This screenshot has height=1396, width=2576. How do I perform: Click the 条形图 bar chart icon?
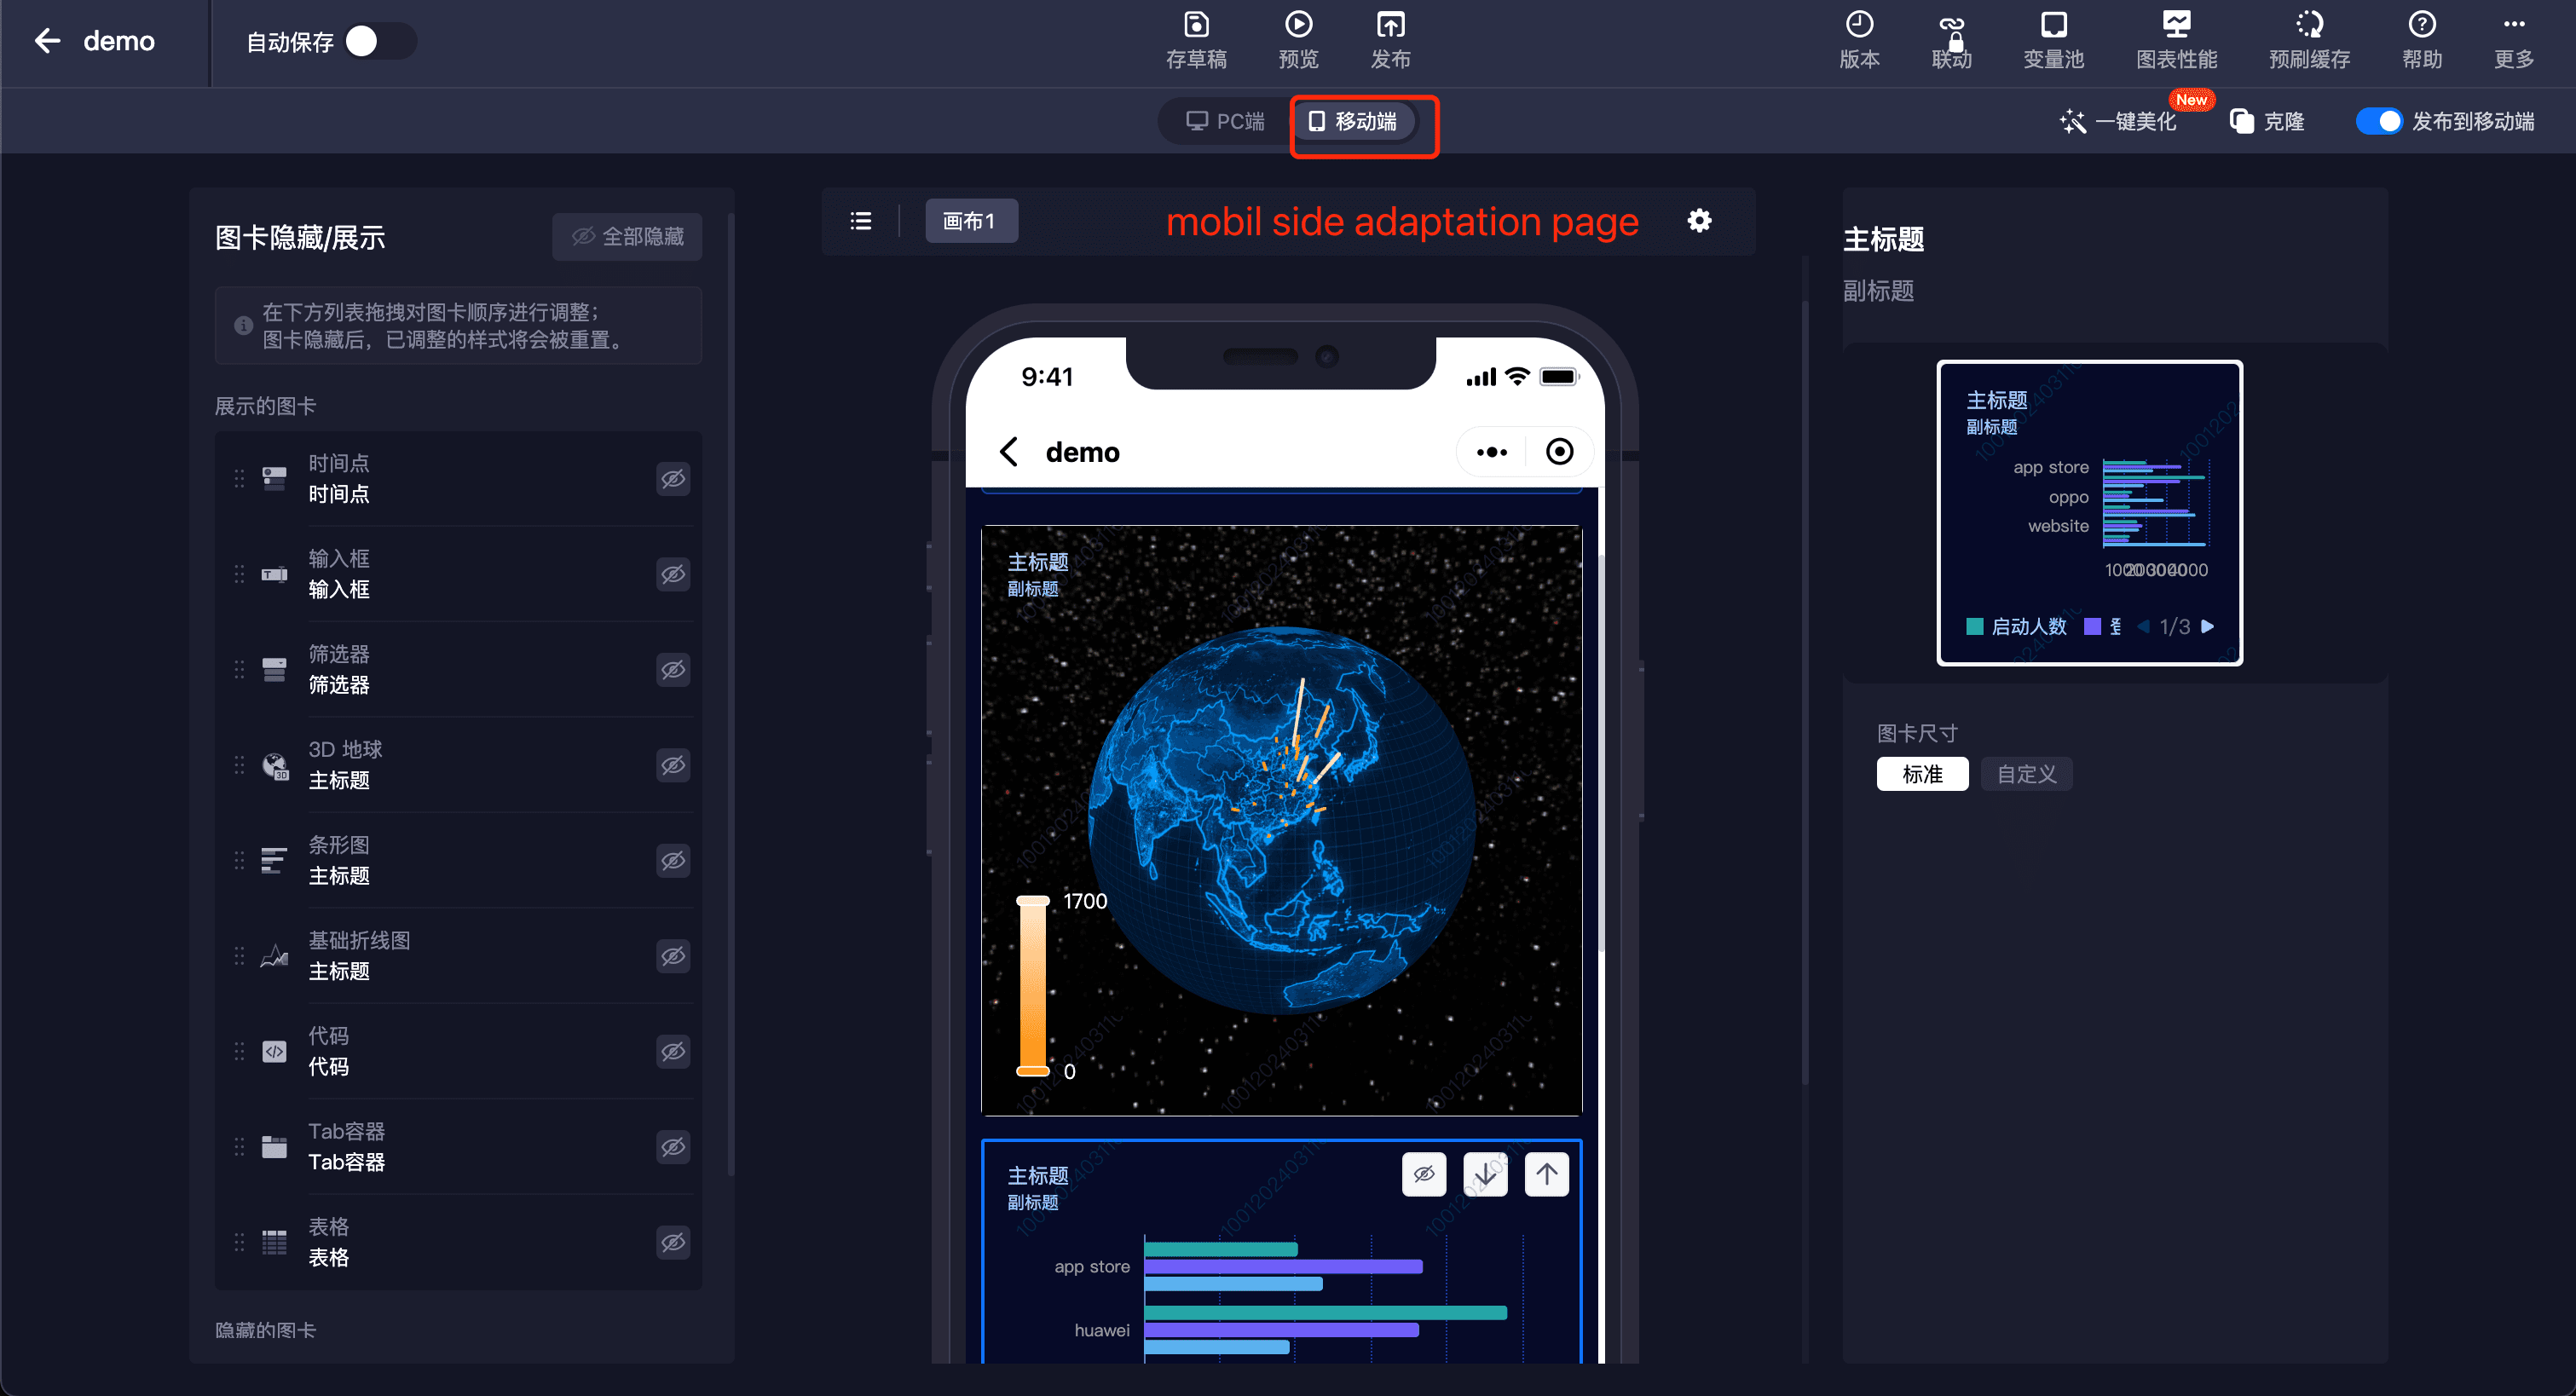(274, 860)
